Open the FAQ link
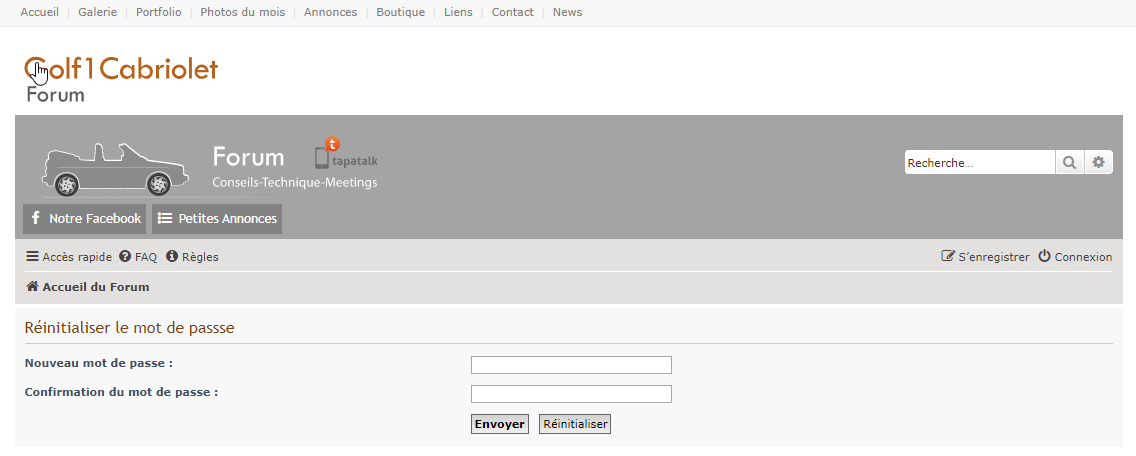Screen dimensions: 1136x456 [138, 257]
